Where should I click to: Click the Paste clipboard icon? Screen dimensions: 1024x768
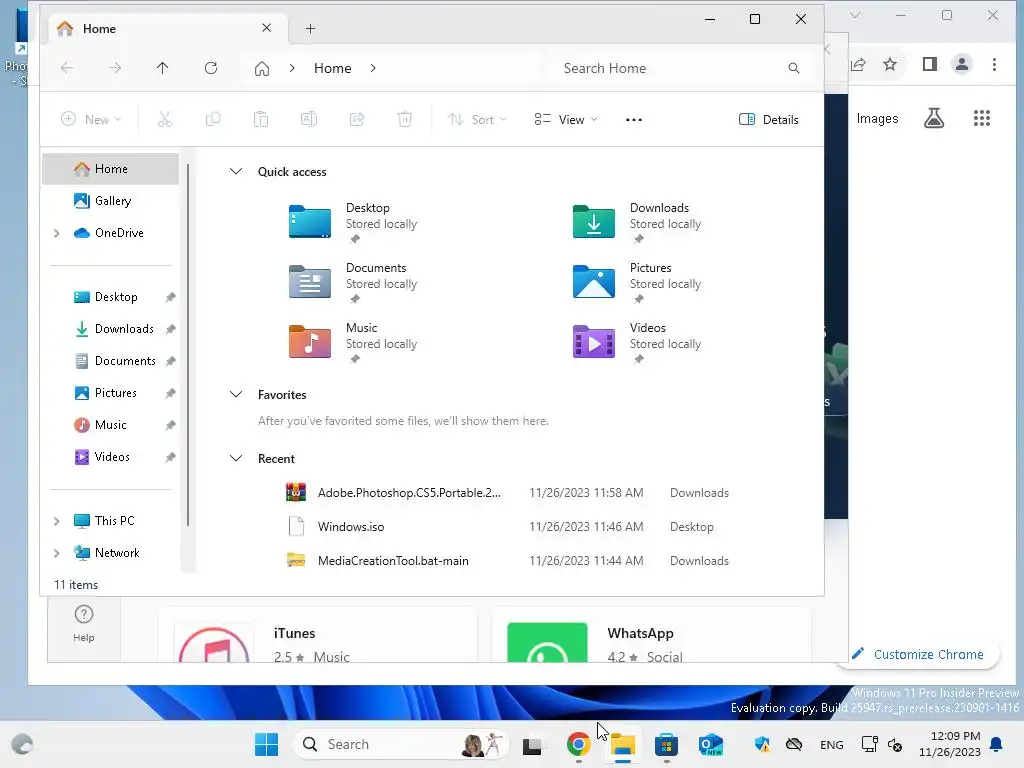261,120
